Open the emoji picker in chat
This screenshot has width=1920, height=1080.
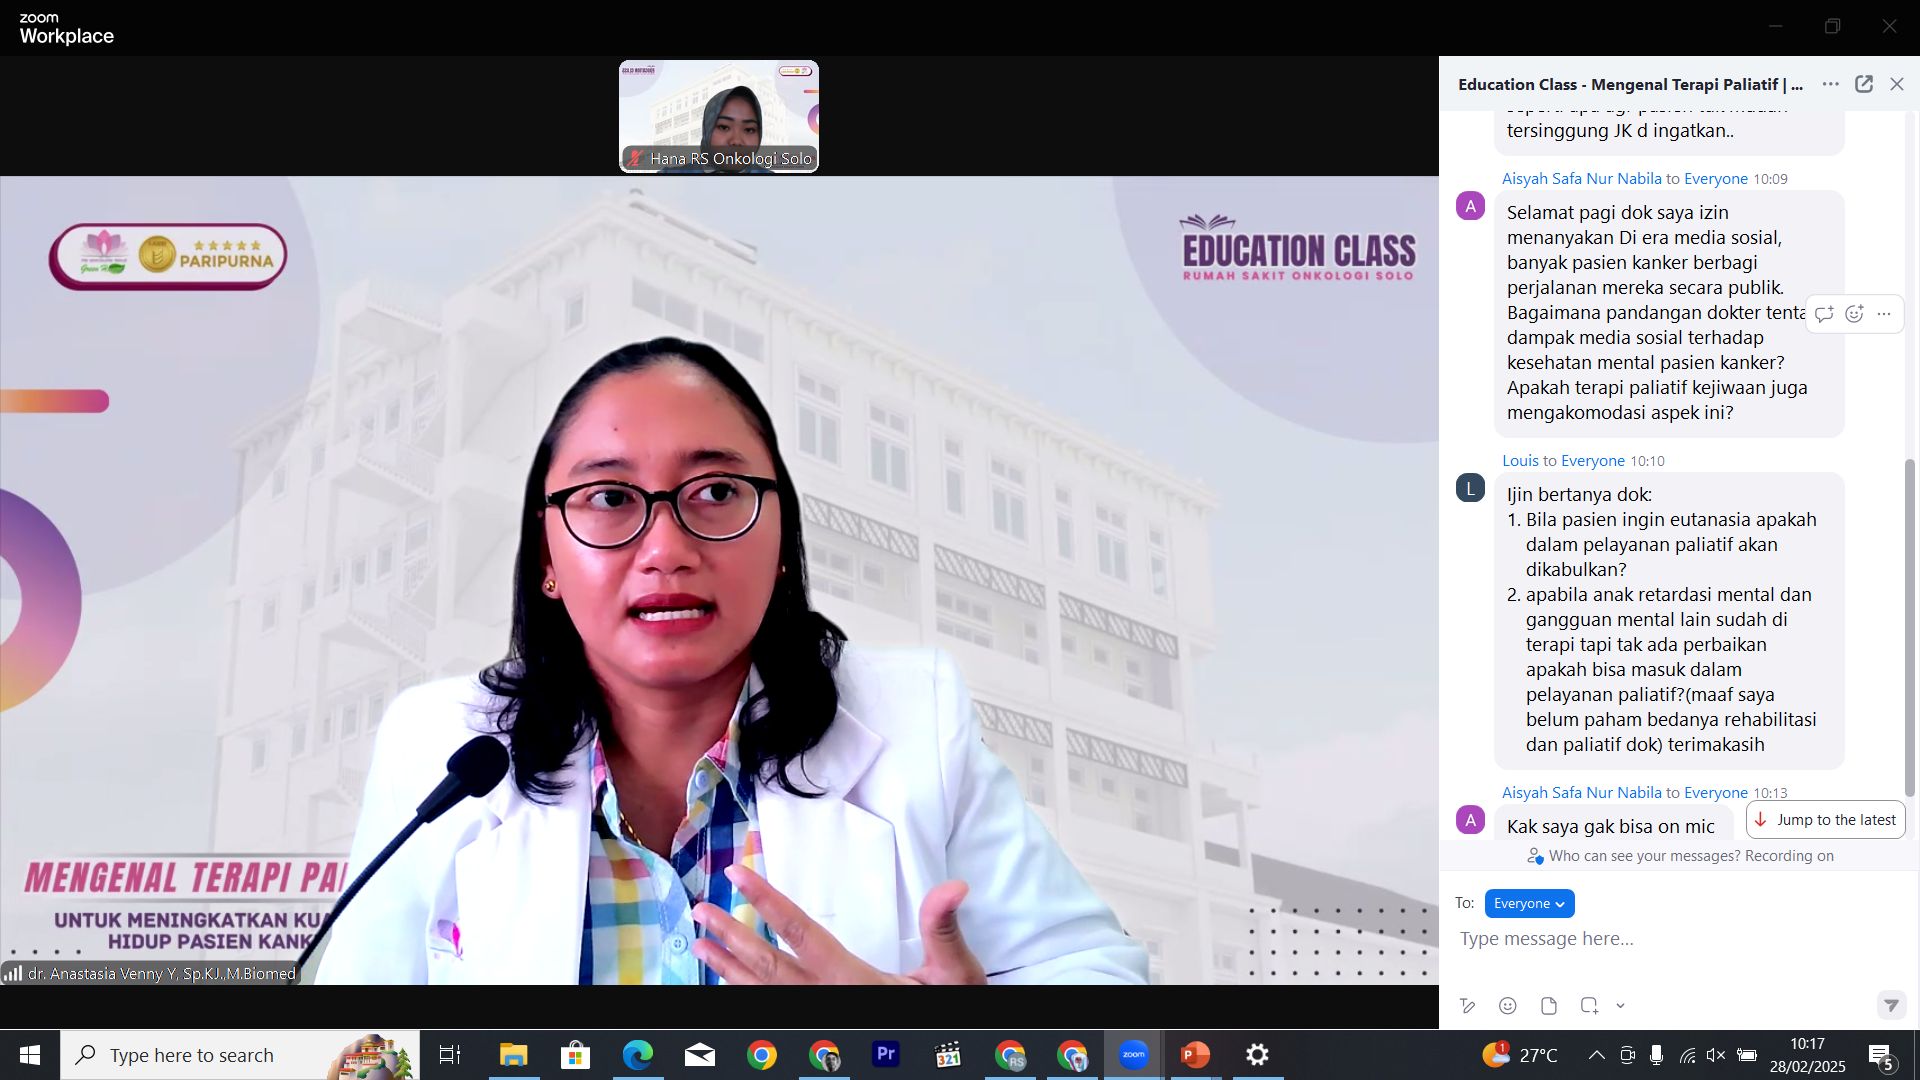coord(1508,1006)
